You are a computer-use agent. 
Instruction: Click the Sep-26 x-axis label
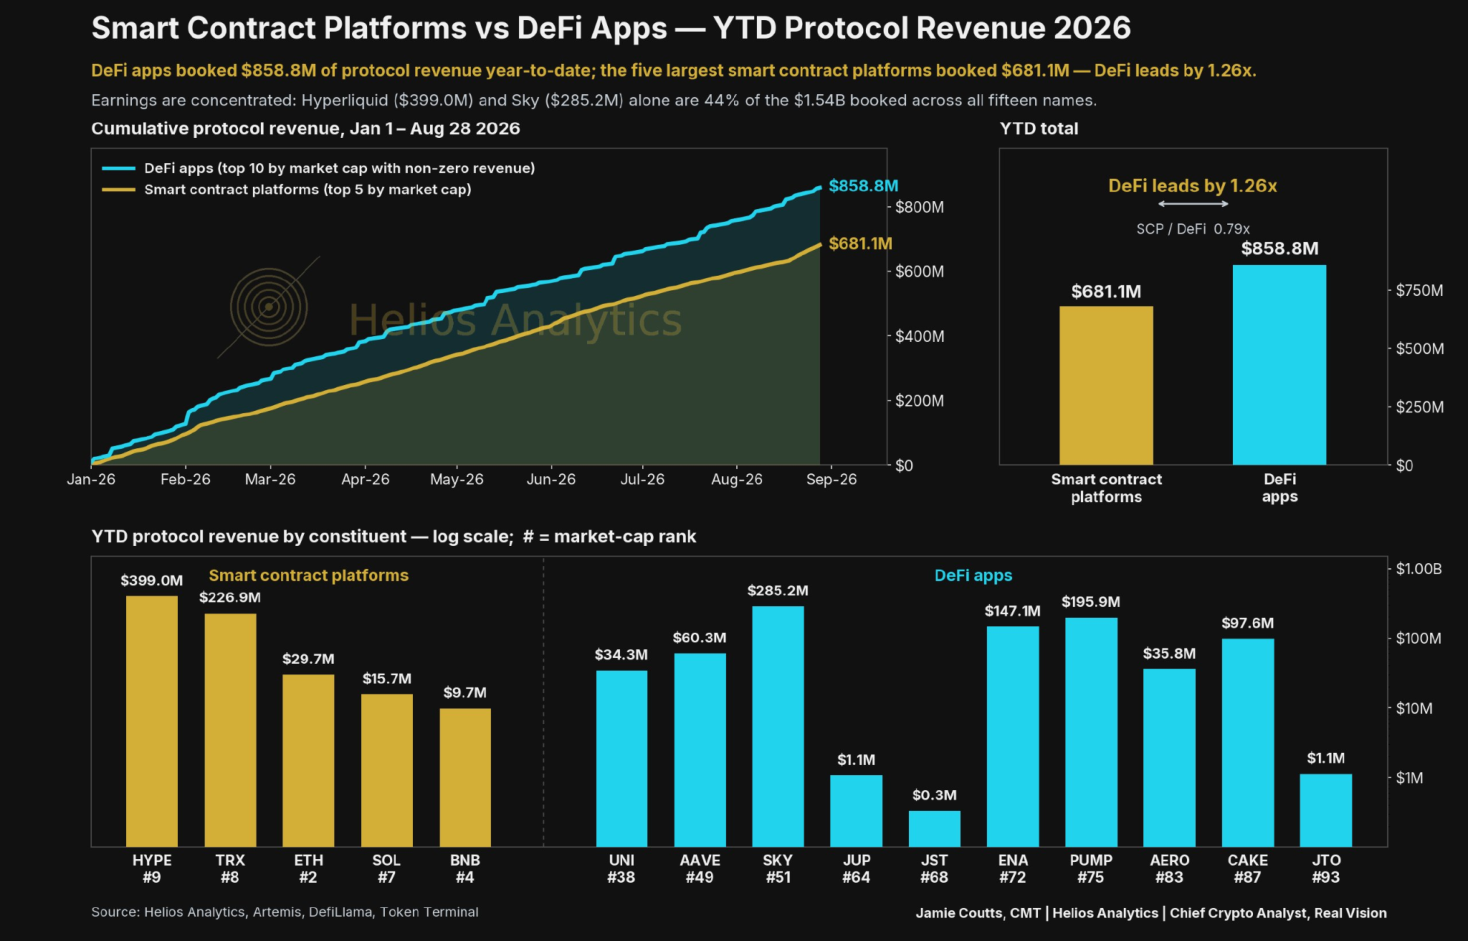[x=831, y=479]
